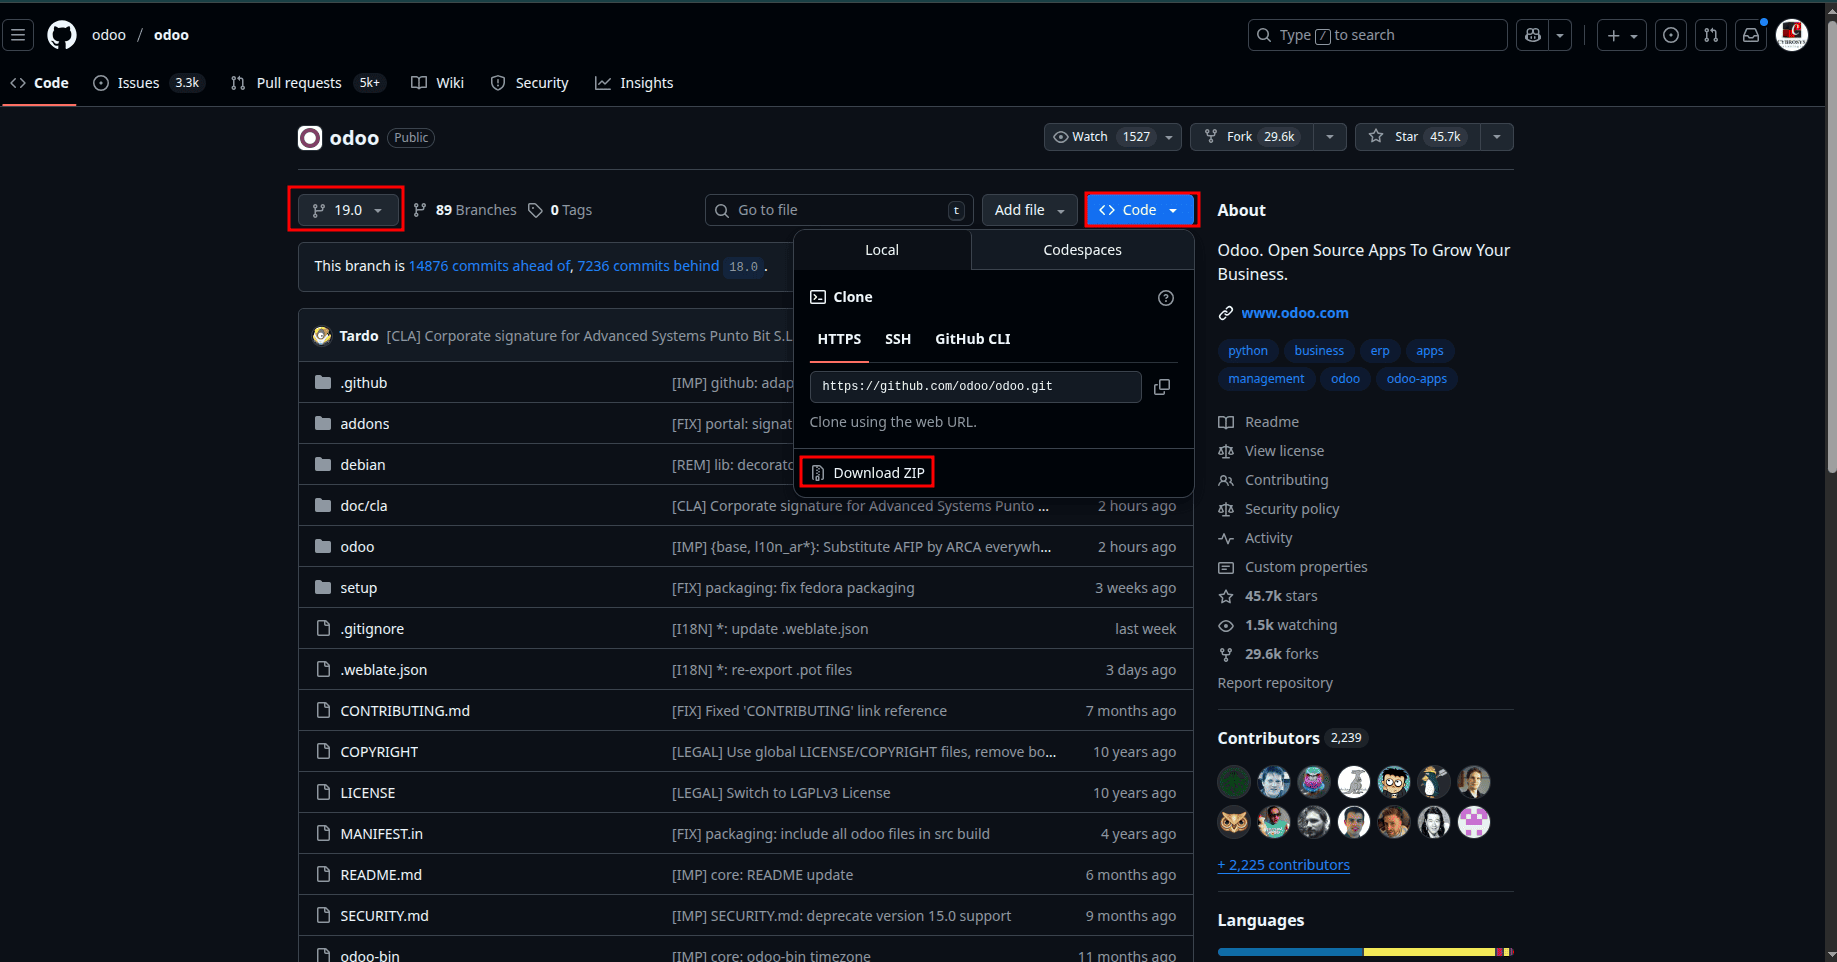The width and height of the screenshot is (1837, 962).
Task: Open the + 2,225 contributors link
Action: (1284, 865)
